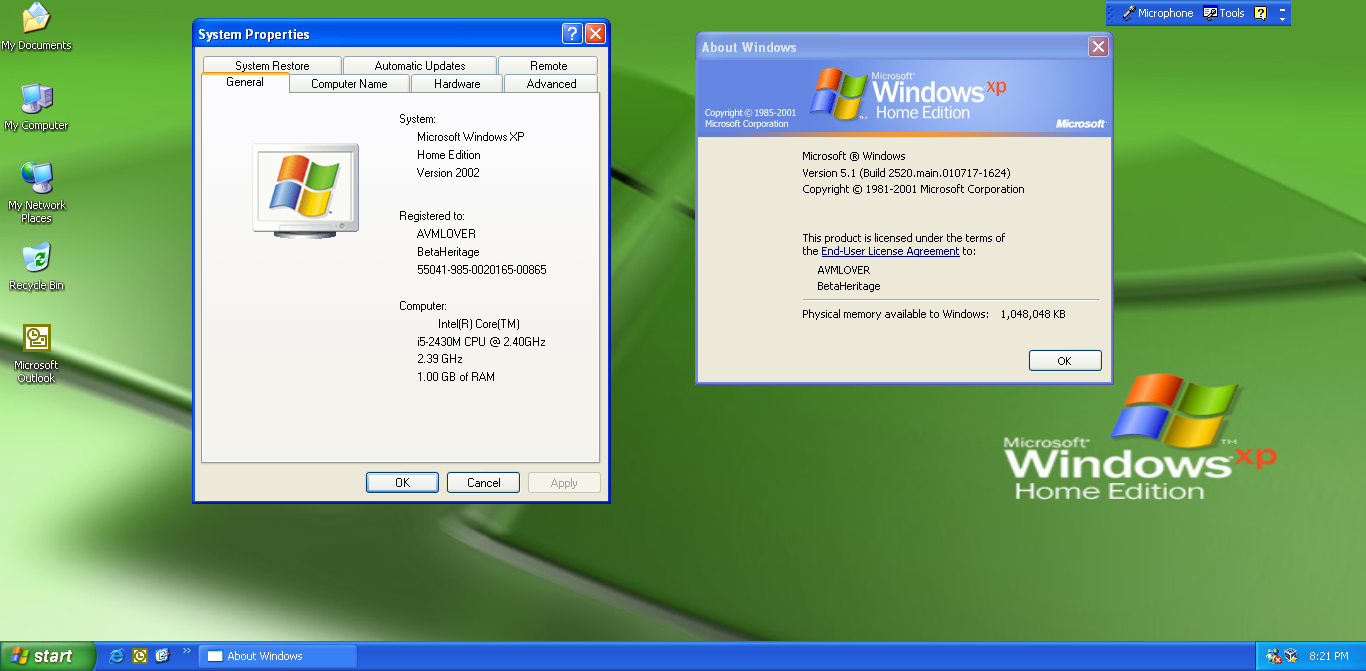The height and width of the screenshot is (671, 1366).
Task: Open the End-User License Agreement link
Action: (x=890, y=252)
